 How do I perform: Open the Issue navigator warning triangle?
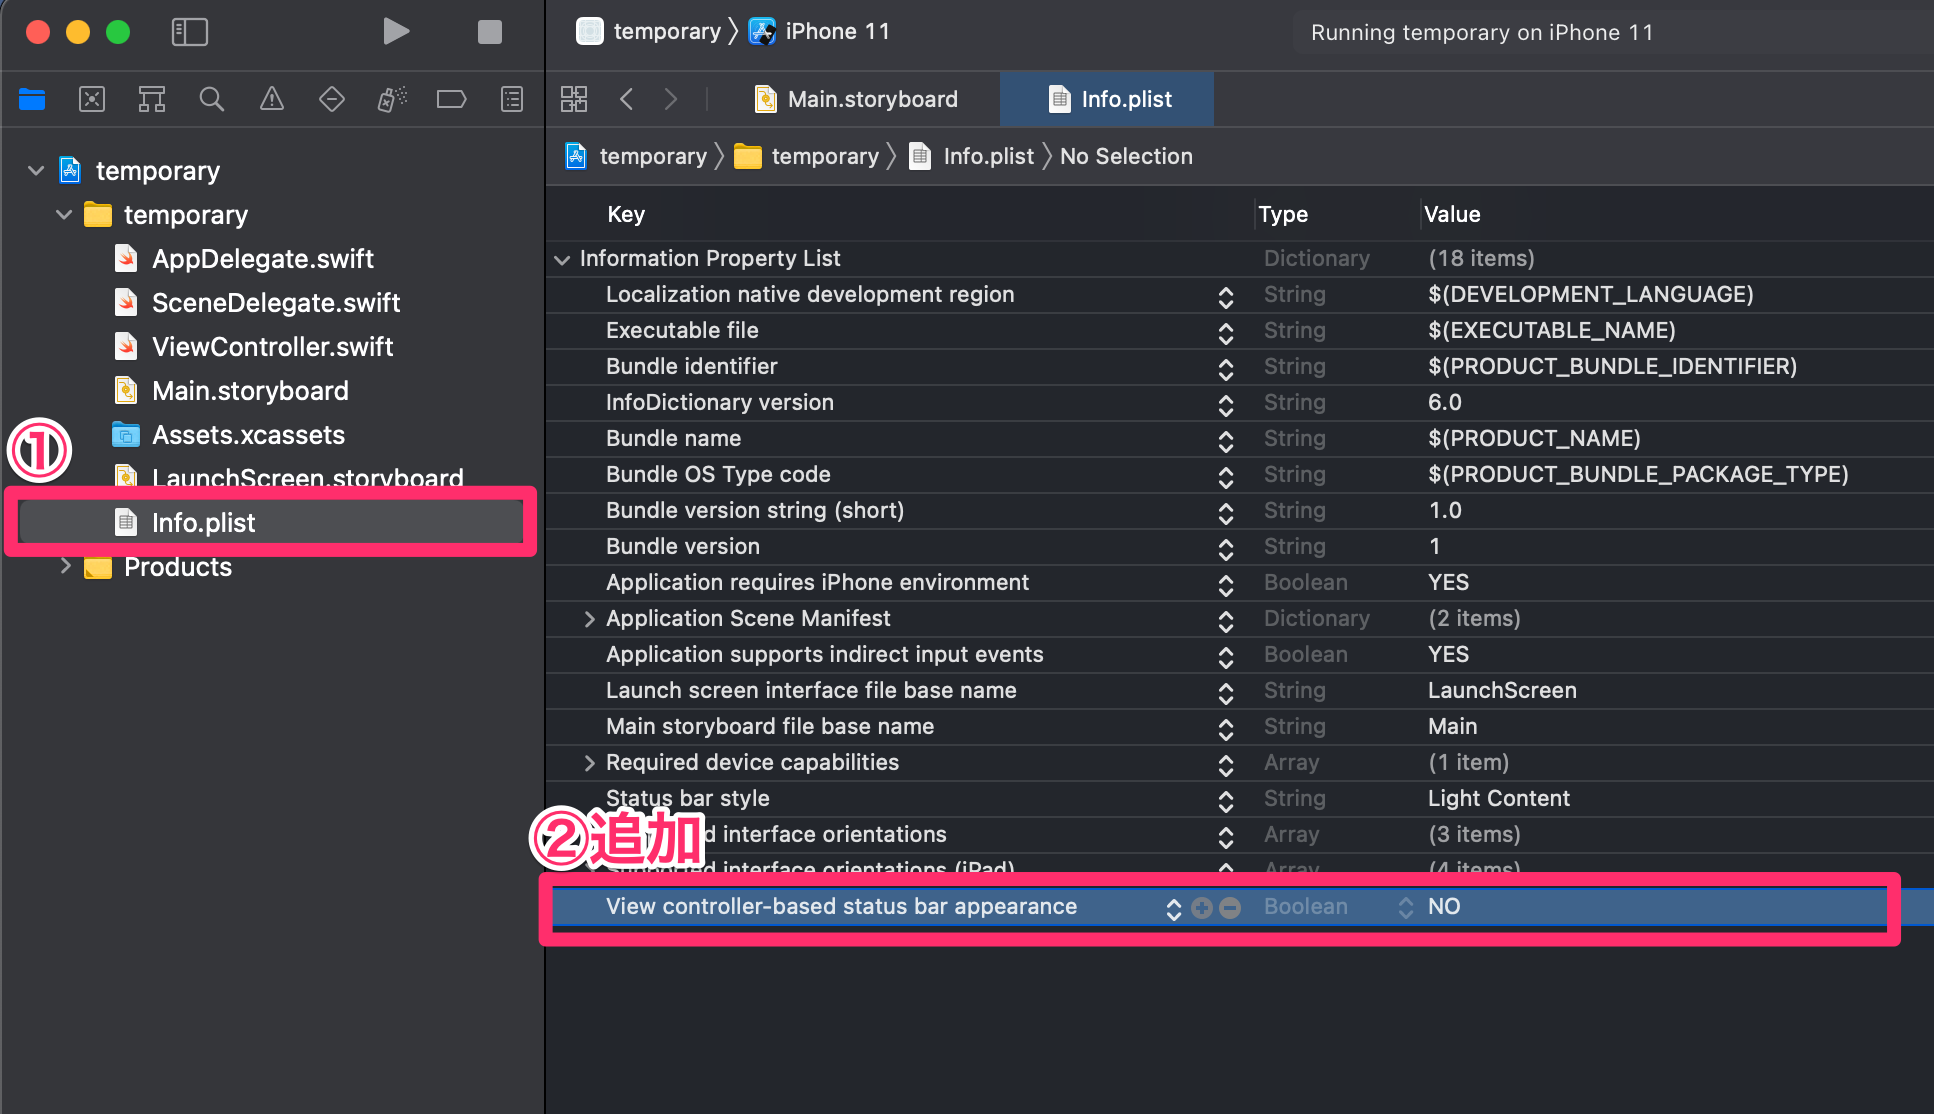pyautogui.click(x=271, y=99)
